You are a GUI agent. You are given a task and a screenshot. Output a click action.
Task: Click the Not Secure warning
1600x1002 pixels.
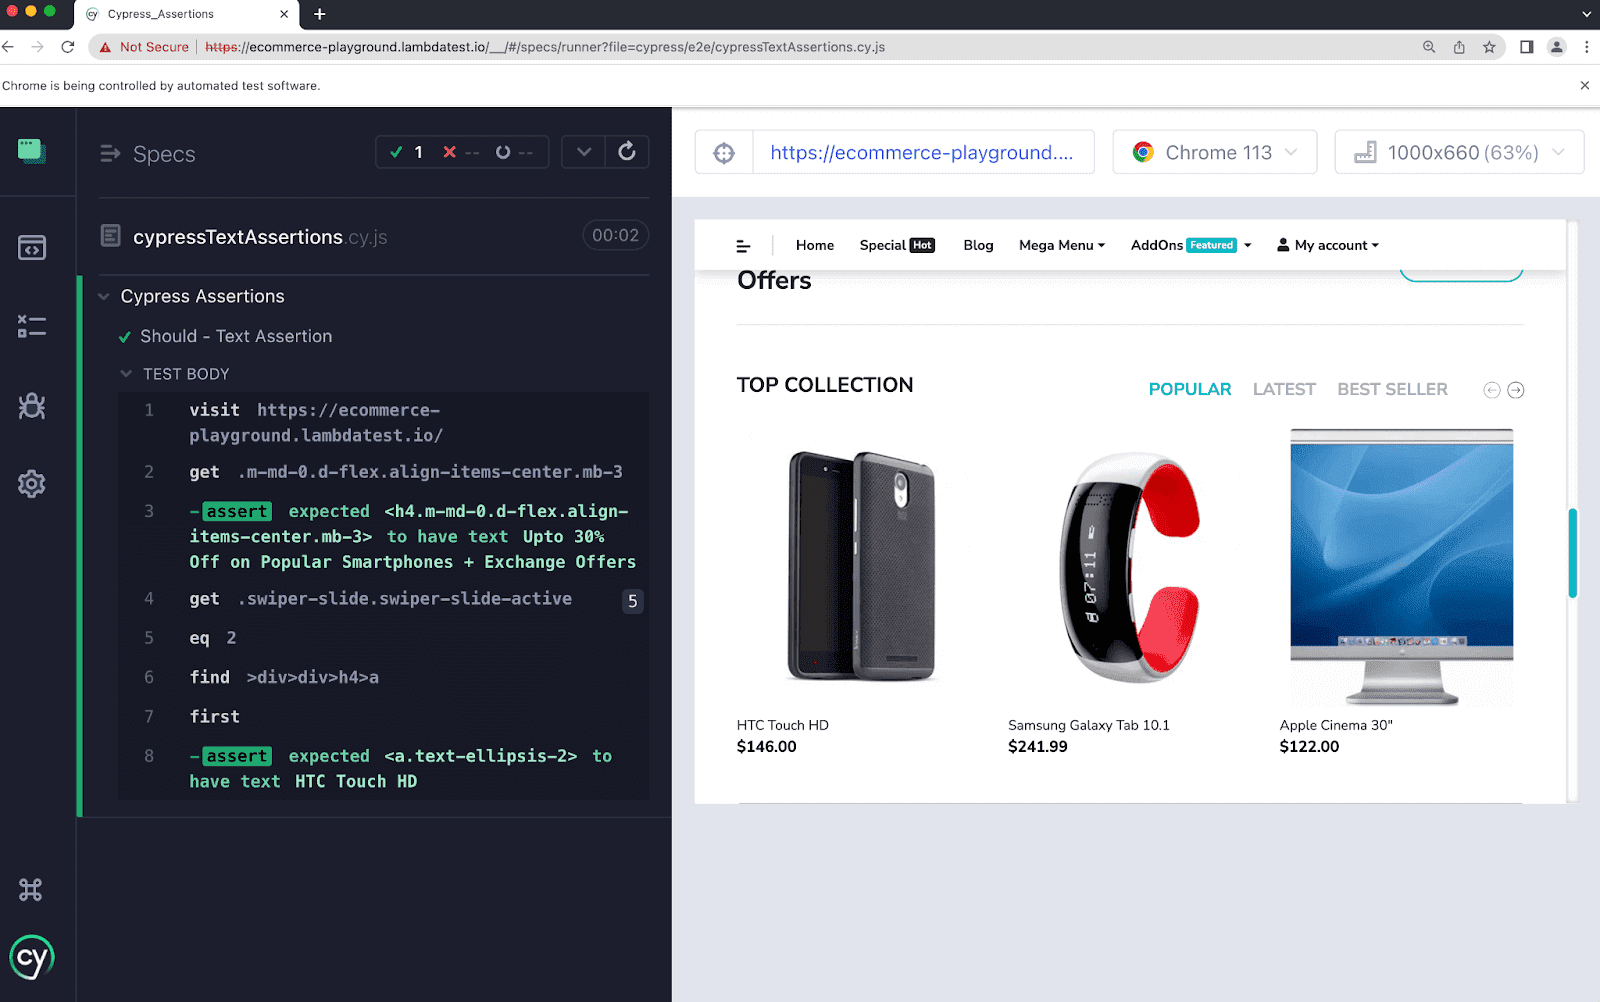point(144,47)
